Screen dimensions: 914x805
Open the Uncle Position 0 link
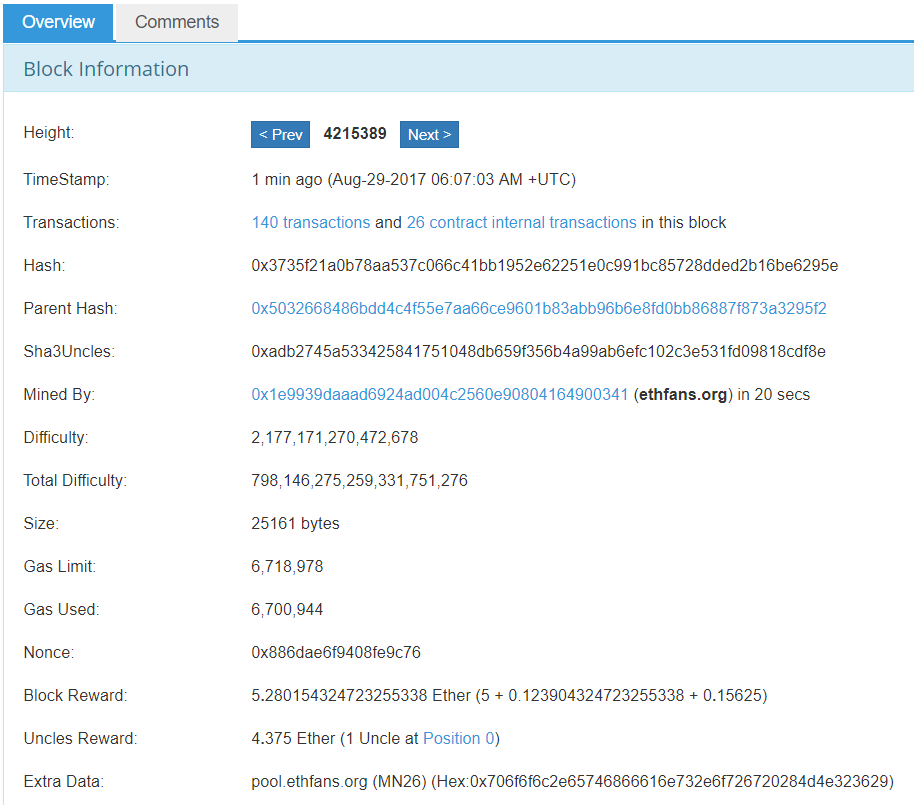click(x=459, y=739)
